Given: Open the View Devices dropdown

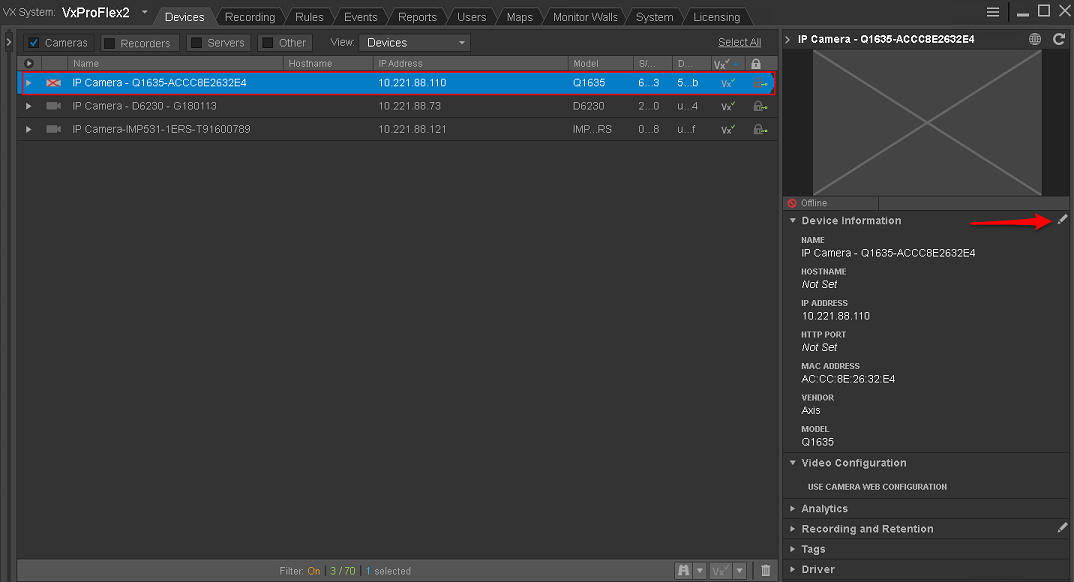Looking at the screenshot, I should (414, 43).
